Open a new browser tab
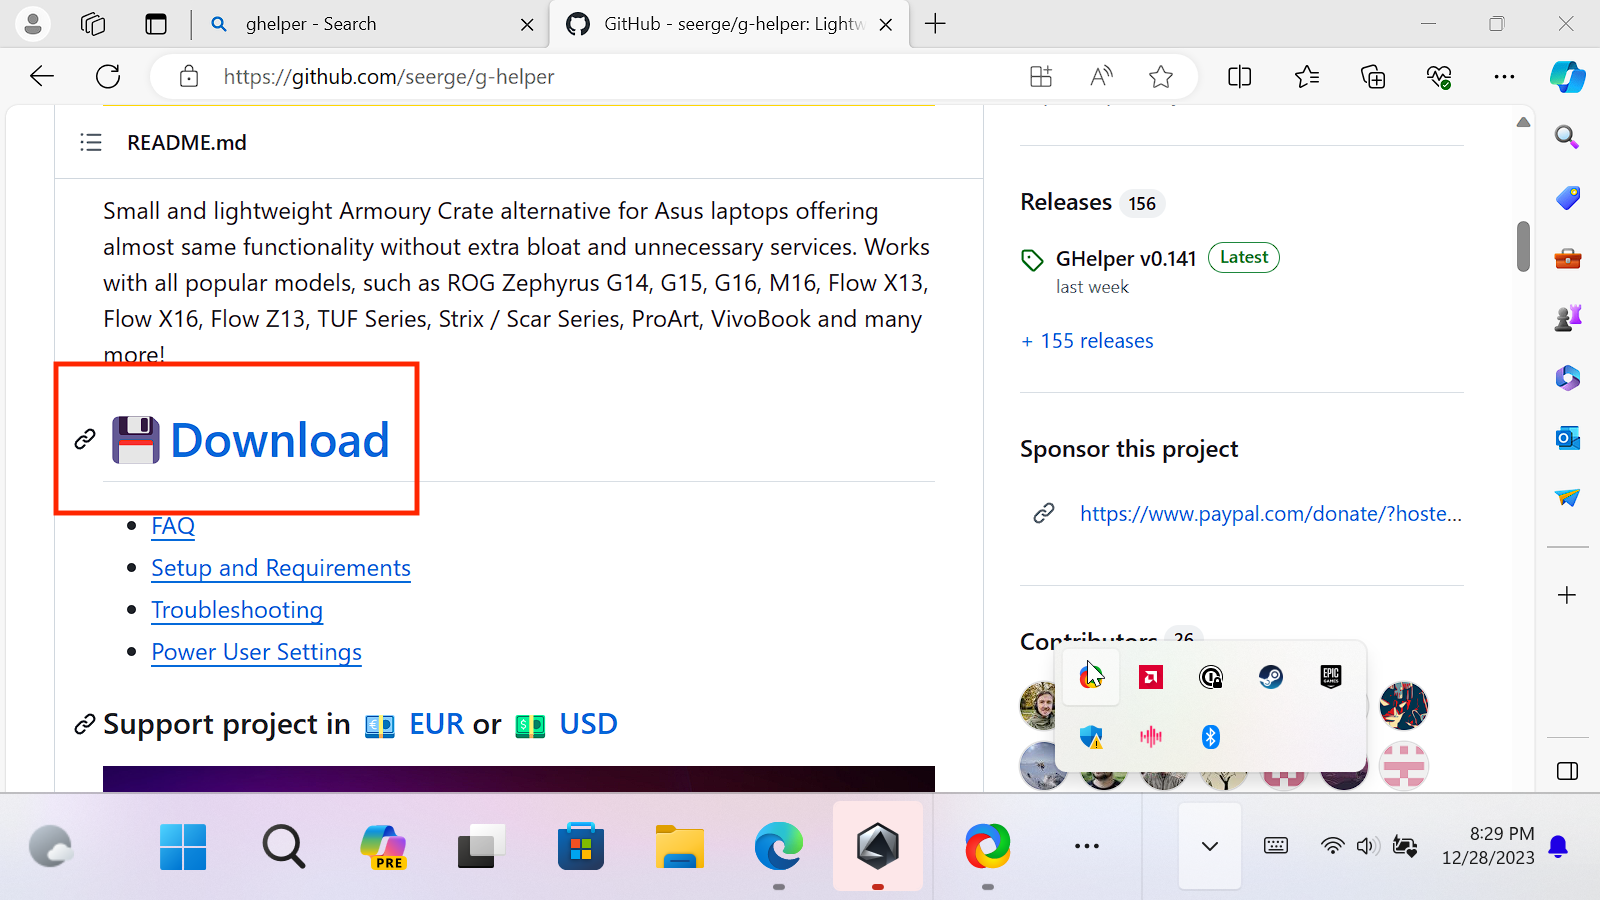The image size is (1600, 900). click(x=936, y=24)
